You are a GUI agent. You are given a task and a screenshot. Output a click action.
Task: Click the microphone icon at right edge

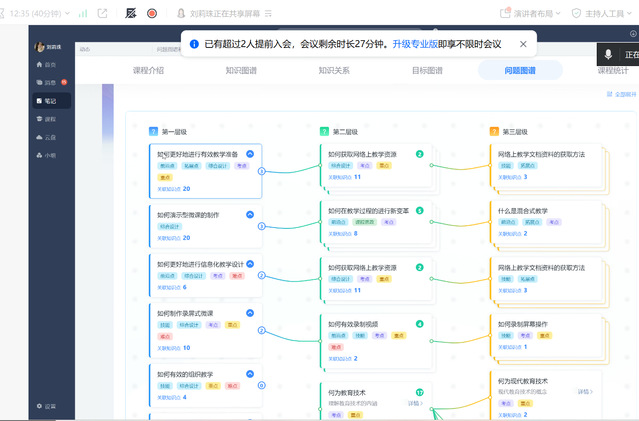tap(608, 54)
